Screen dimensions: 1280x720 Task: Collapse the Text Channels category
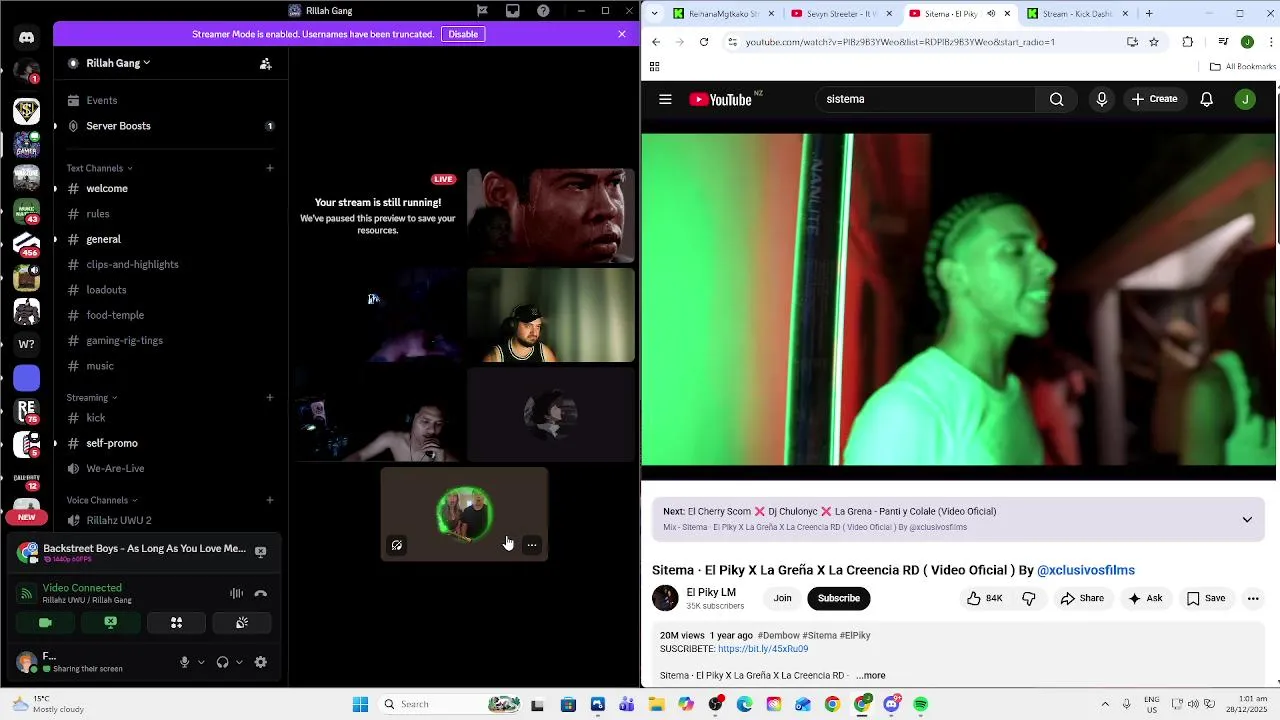[99, 168]
